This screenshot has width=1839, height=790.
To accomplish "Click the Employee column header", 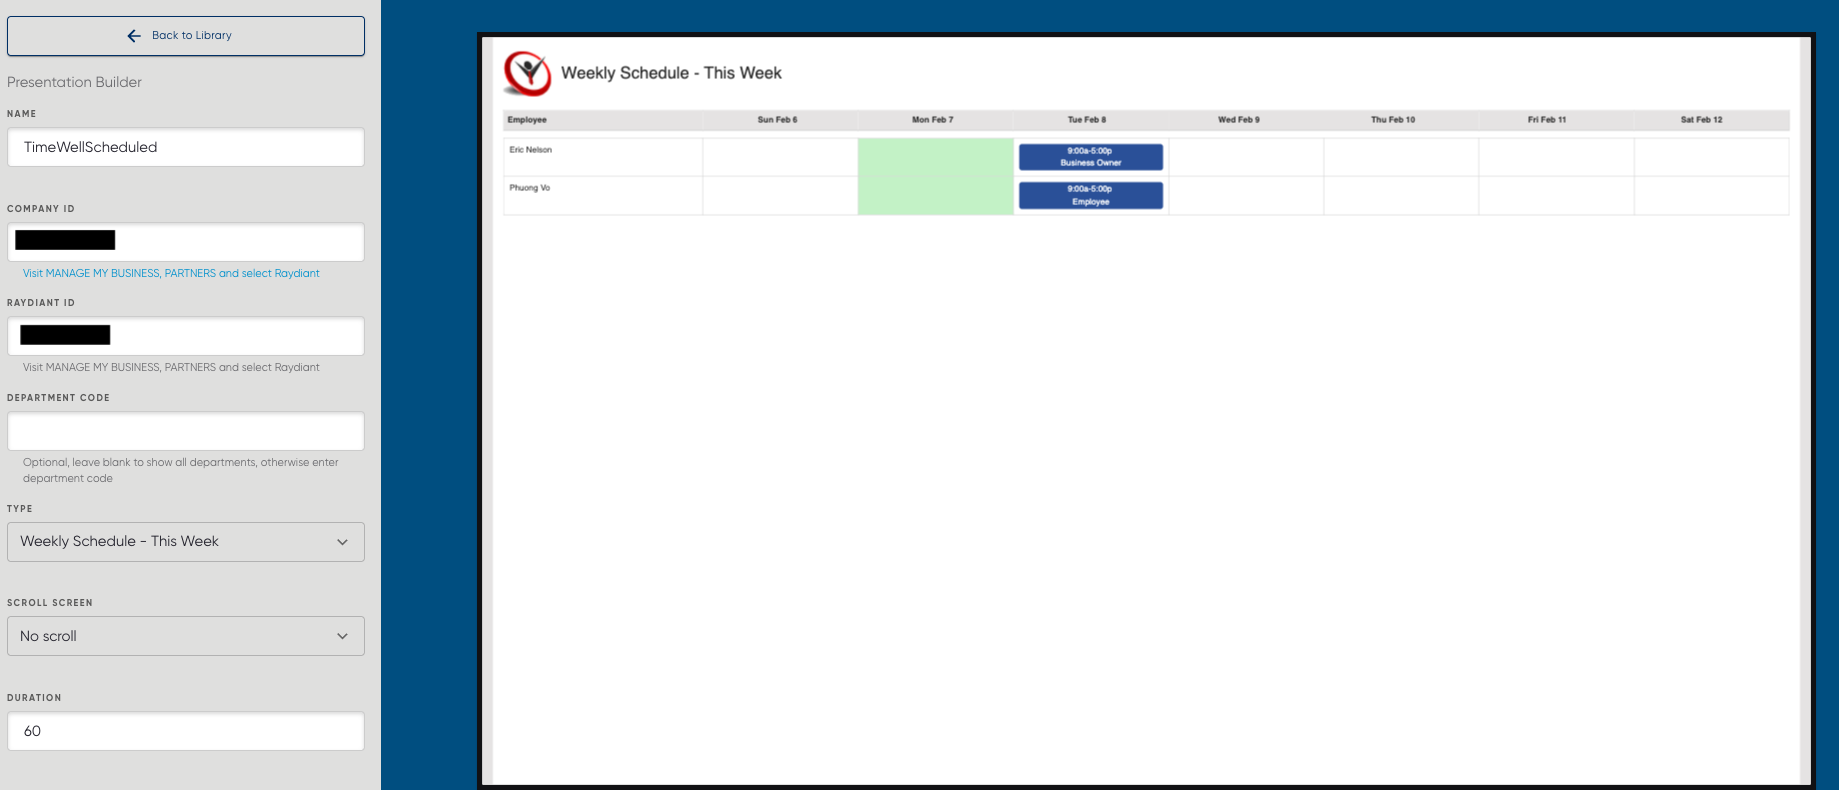I will click(527, 120).
